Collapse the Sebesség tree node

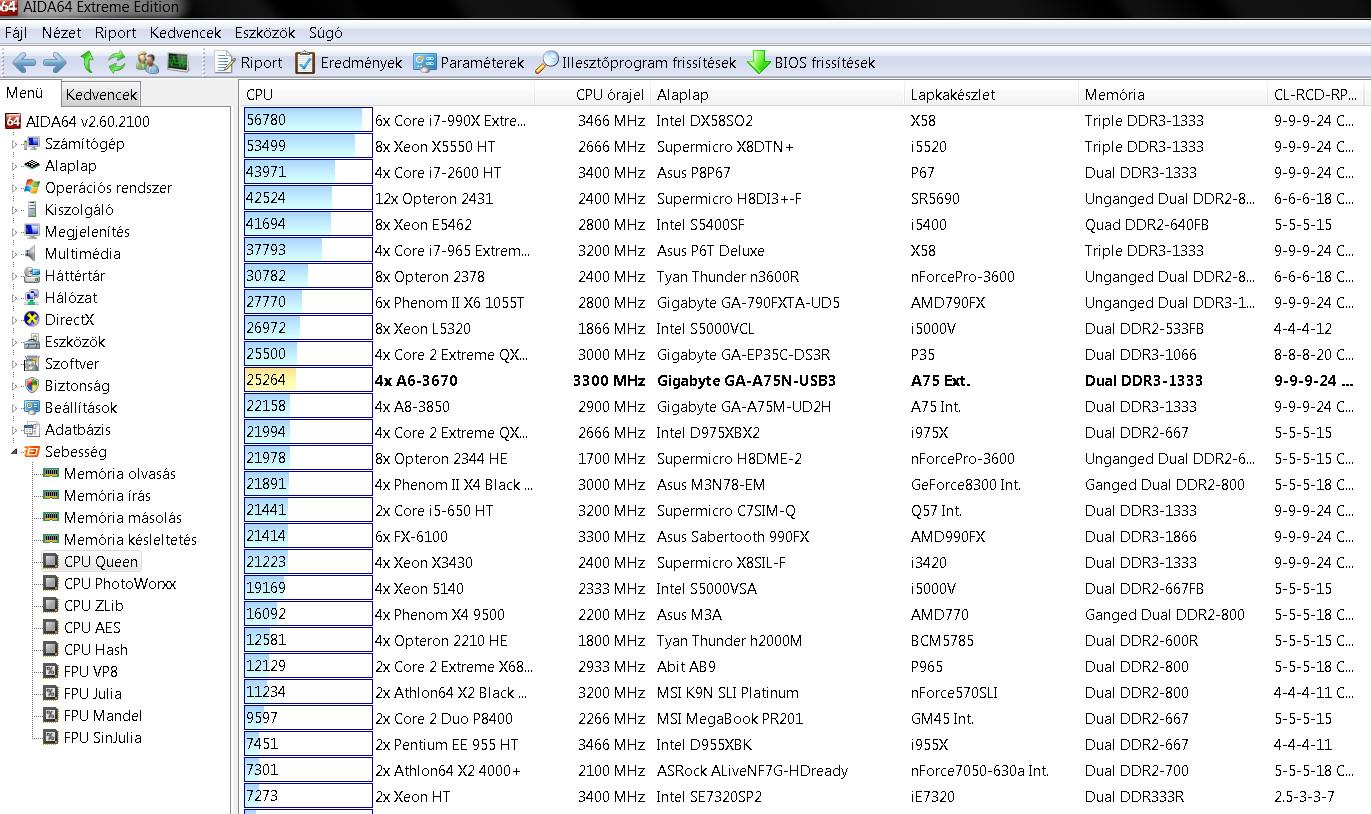[15, 452]
